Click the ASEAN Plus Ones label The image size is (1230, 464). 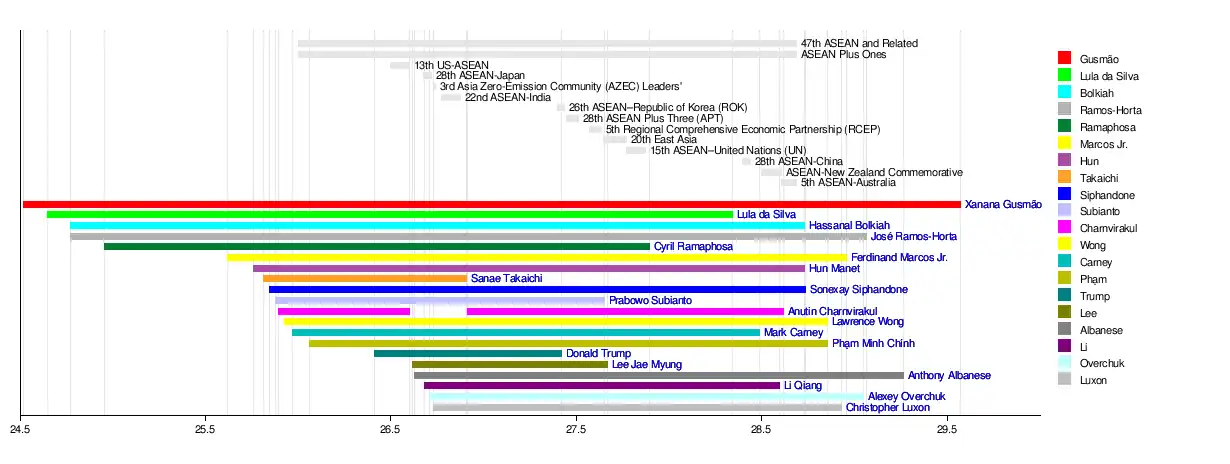[844, 54]
